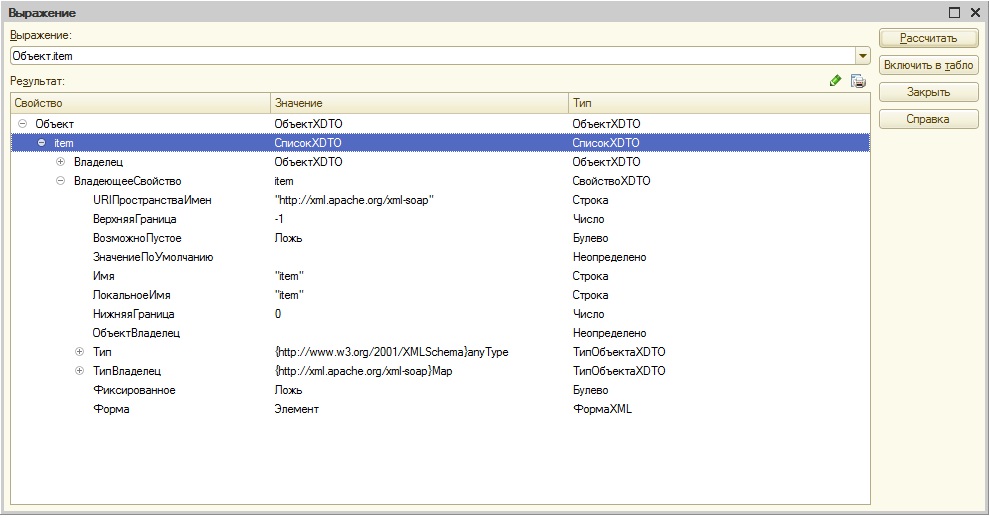This screenshot has width=990, height=518.
Task: Select the ОбъектВладелец row
Action: (440, 333)
